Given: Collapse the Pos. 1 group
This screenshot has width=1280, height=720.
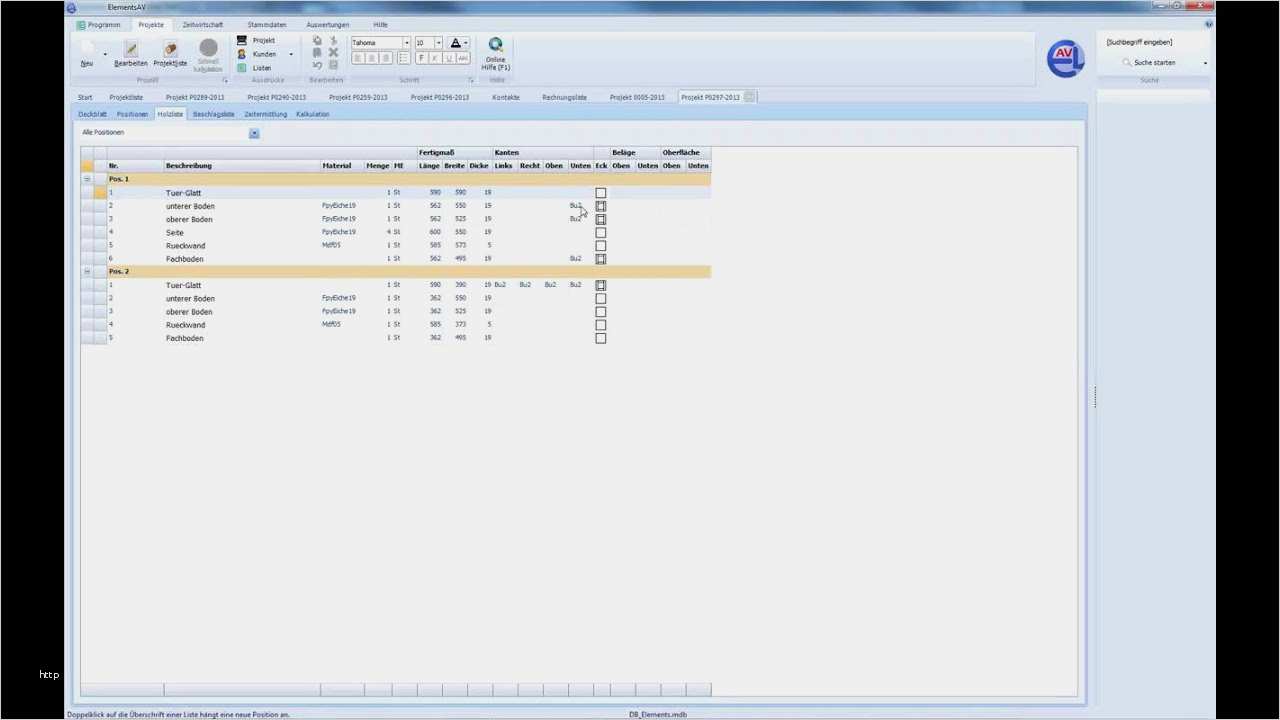Looking at the screenshot, I should click(87, 178).
